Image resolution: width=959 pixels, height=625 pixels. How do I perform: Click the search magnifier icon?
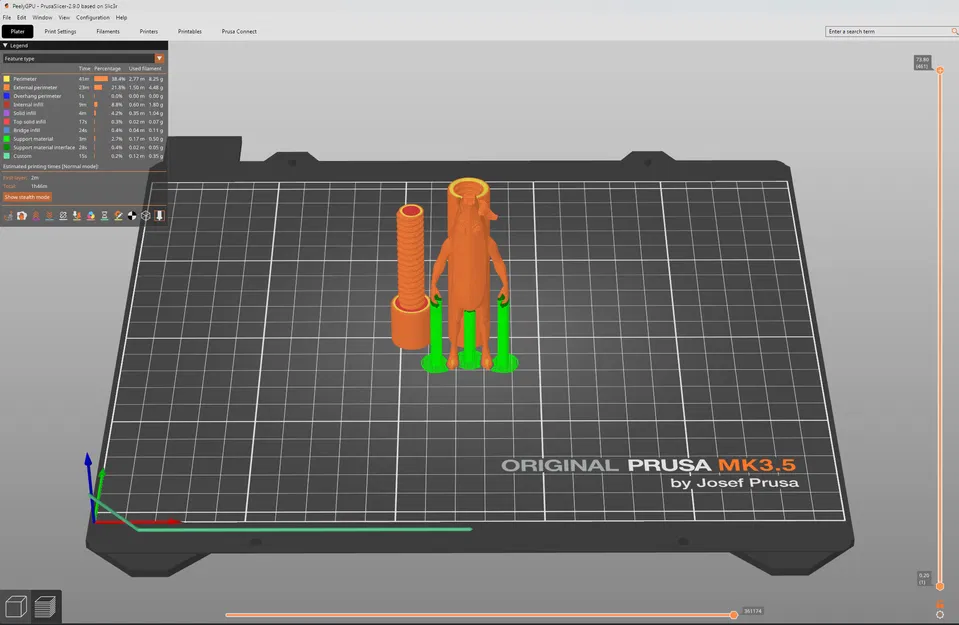(954, 31)
